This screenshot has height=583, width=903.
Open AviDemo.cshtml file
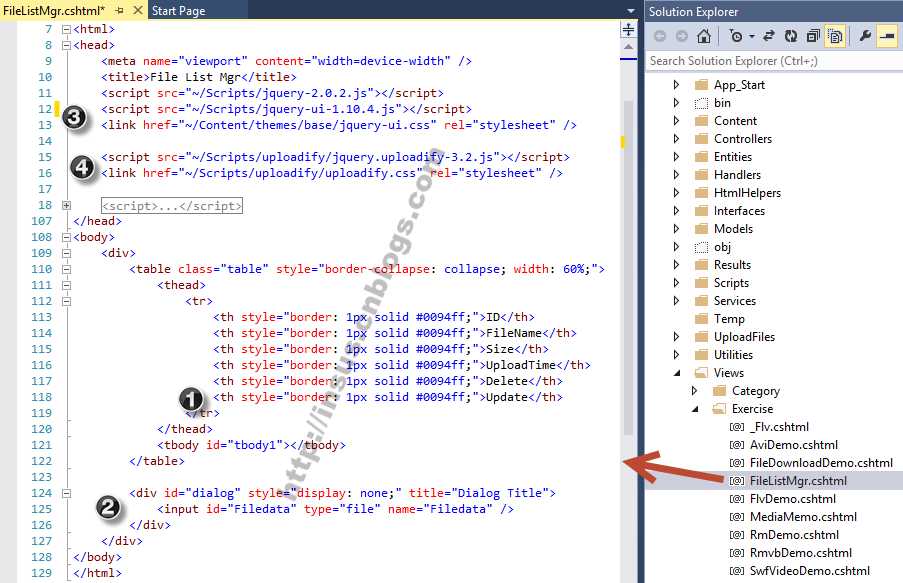tap(794, 445)
